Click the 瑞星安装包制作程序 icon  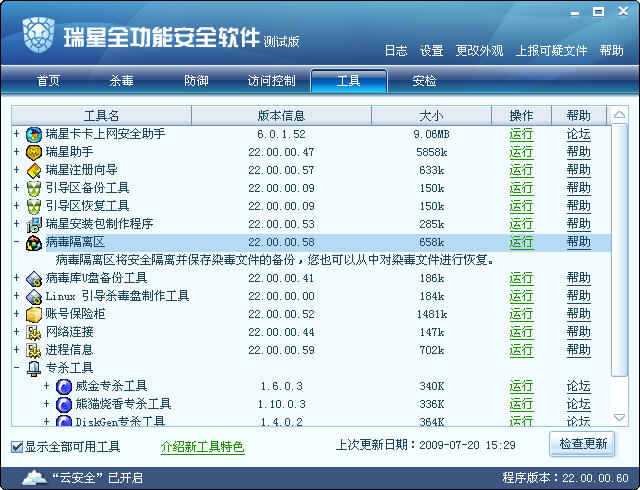click(x=34, y=224)
